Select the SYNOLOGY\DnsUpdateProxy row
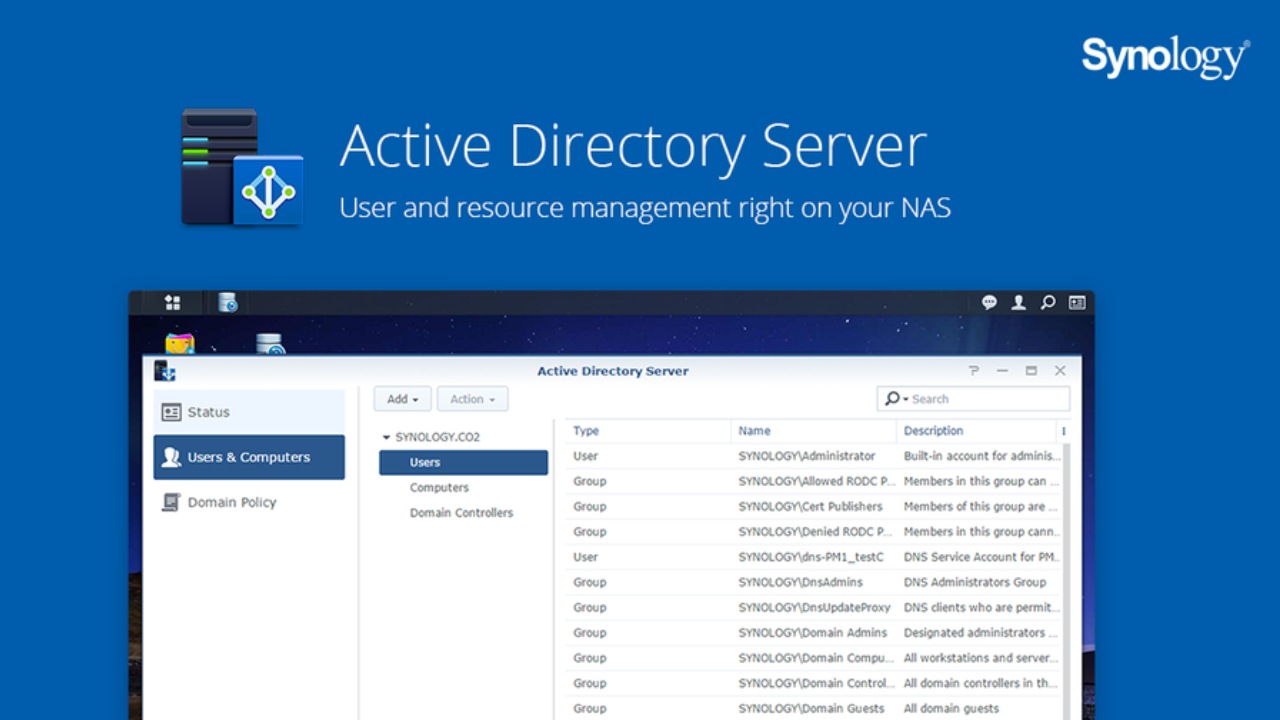 tap(813, 607)
